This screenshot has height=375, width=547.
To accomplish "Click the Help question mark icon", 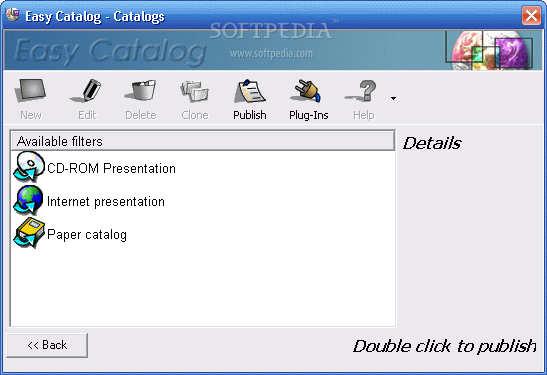I will pyautogui.click(x=362, y=90).
